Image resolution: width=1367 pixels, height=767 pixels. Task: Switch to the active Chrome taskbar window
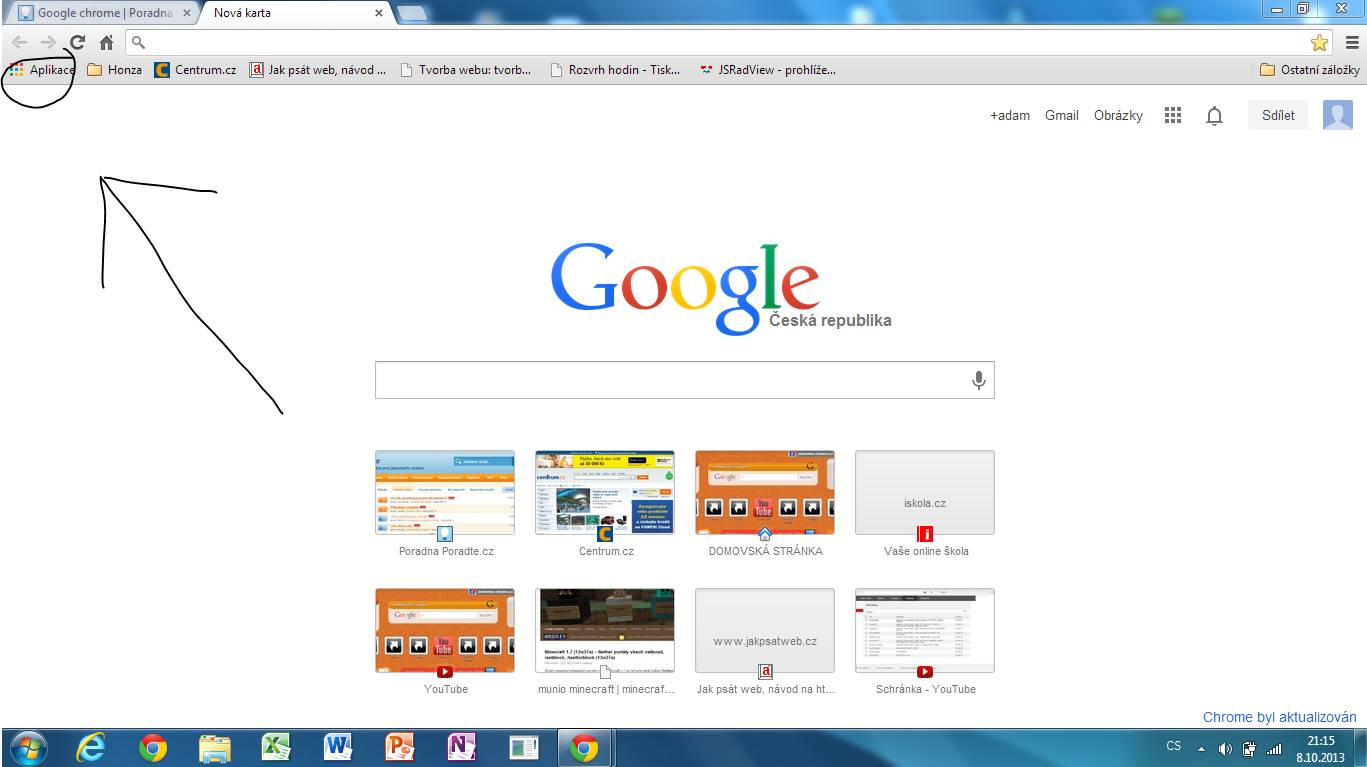(584, 748)
